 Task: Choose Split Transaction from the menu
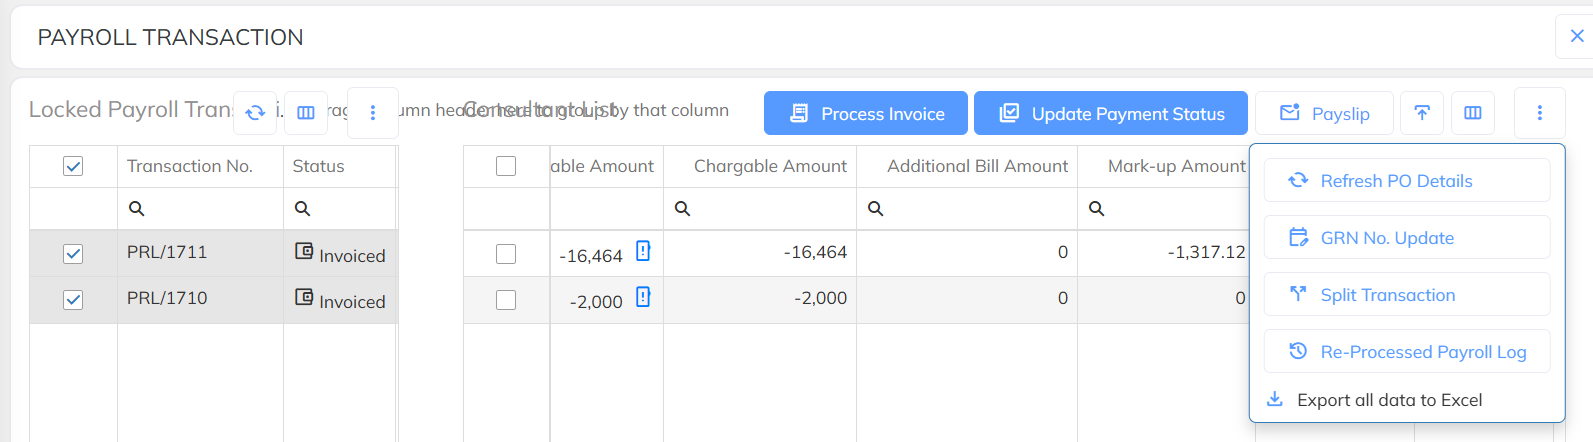click(1387, 295)
